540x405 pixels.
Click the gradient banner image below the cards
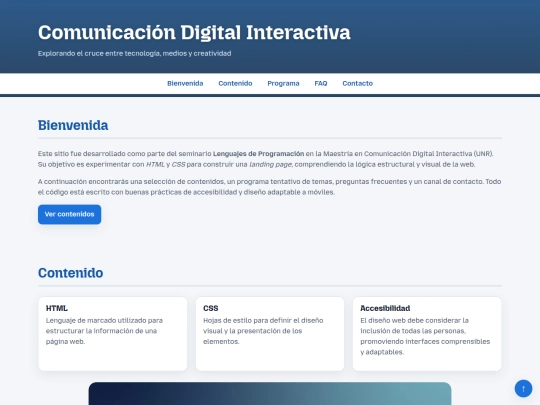coord(270,393)
